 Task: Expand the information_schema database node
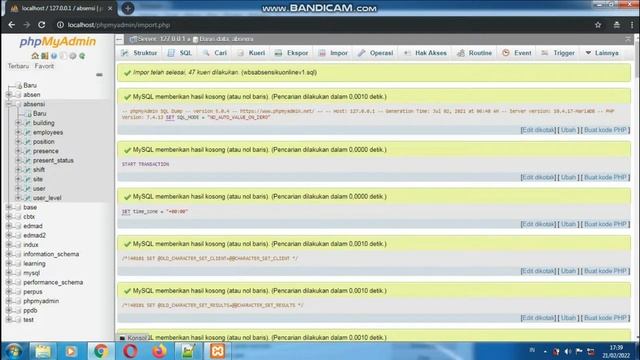[9, 254]
